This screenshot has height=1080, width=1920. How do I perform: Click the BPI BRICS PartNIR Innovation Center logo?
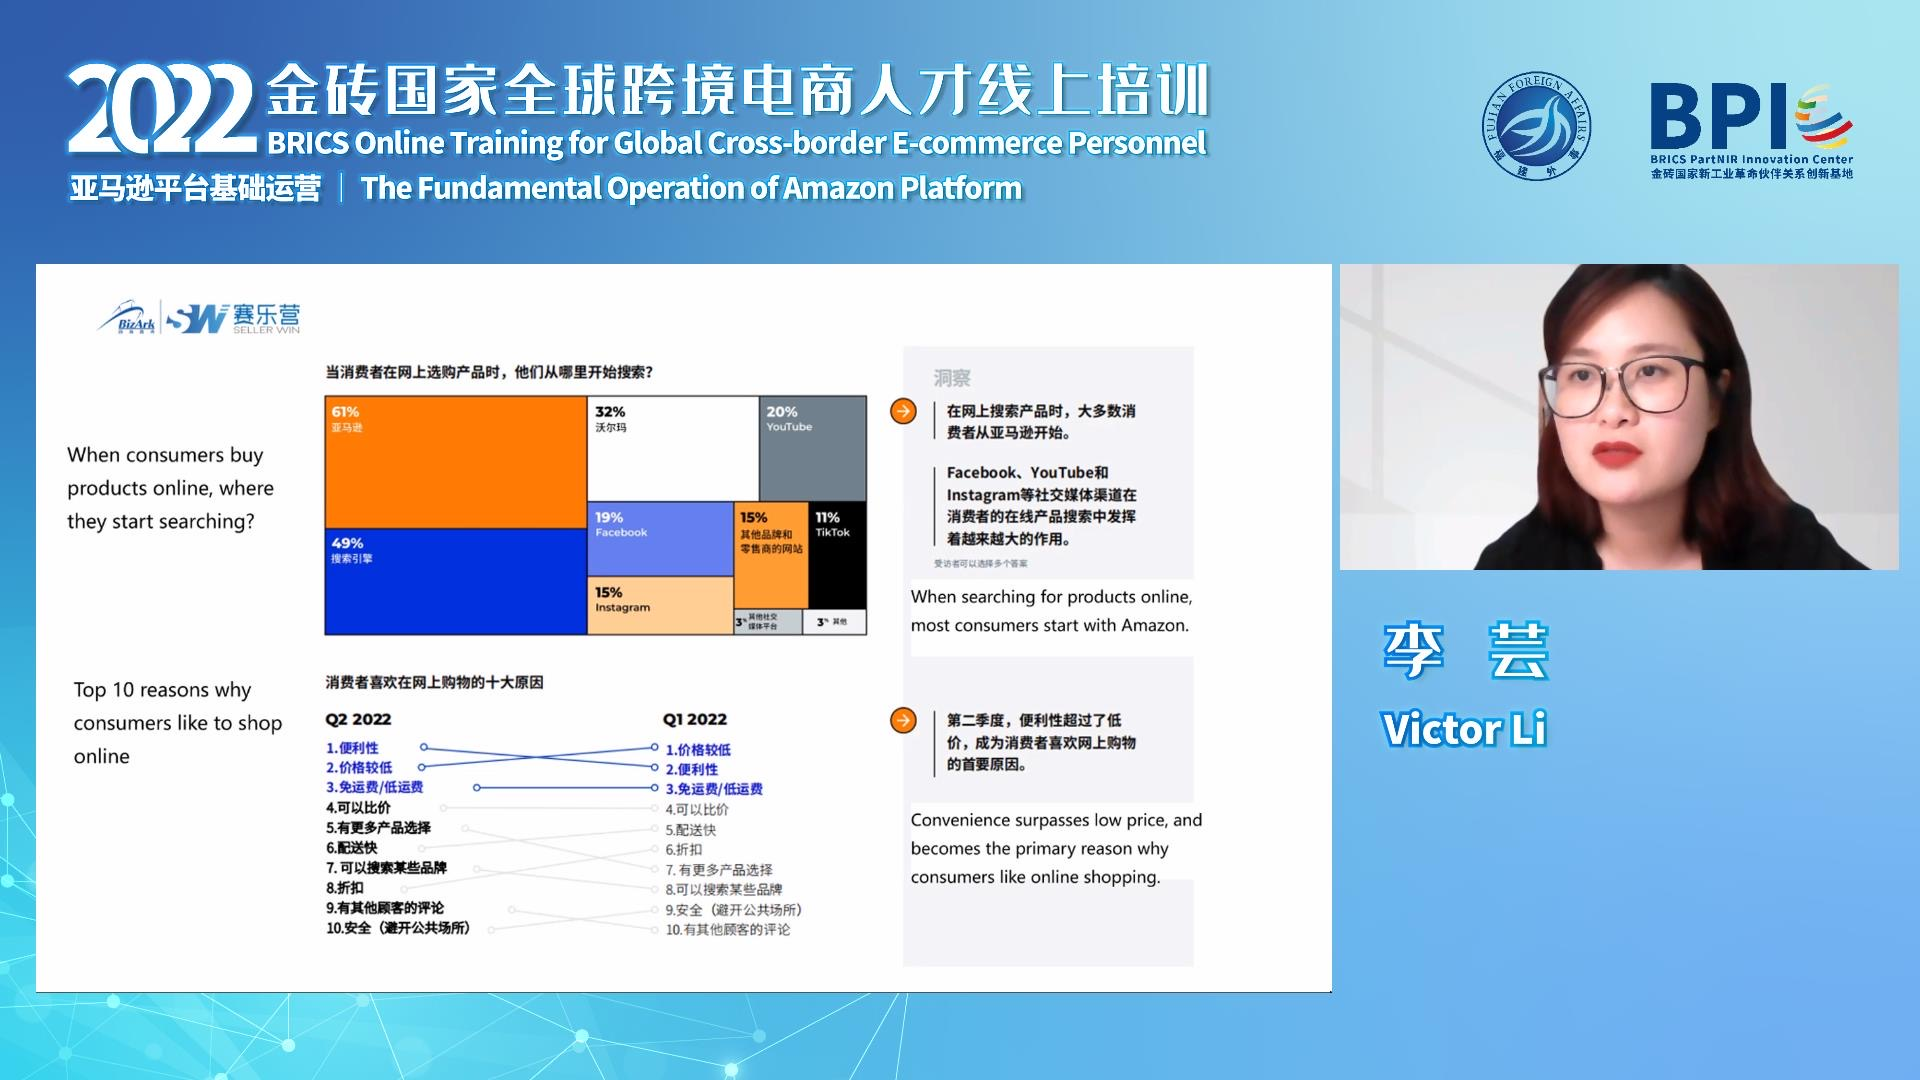pyautogui.click(x=1751, y=131)
